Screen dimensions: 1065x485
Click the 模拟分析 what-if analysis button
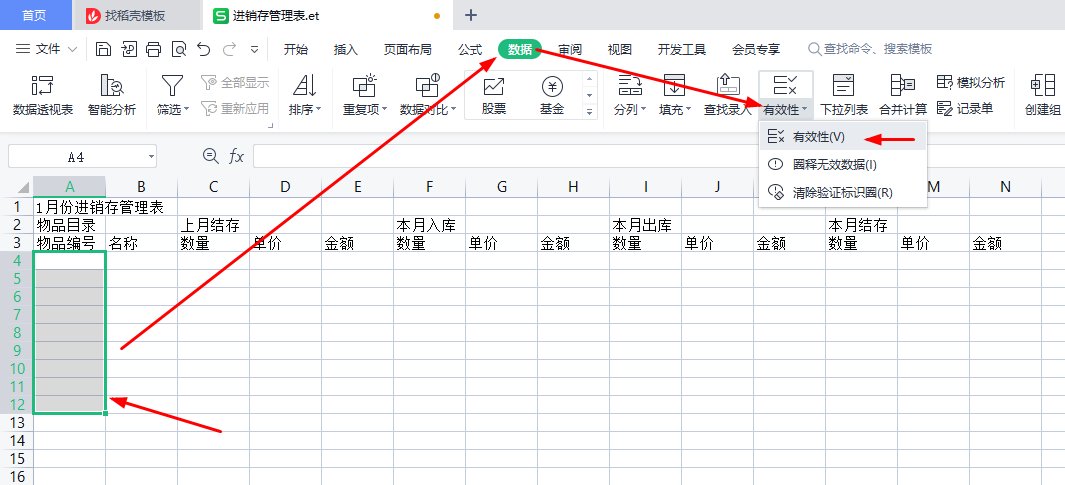coord(971,83)
